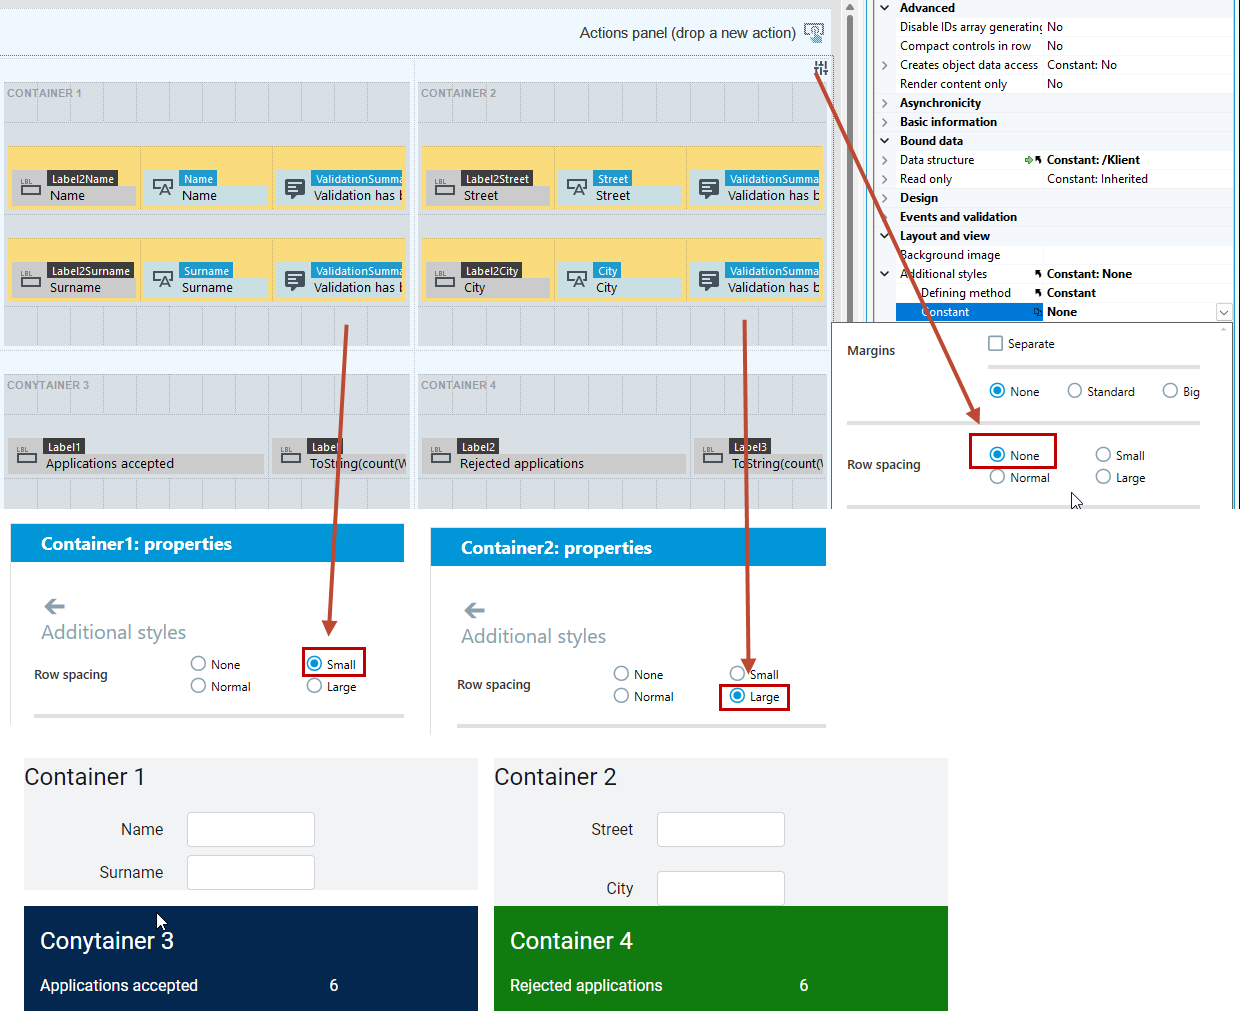Screen dimensions: 1240x1036
Task: Click the Name input field in Container 1 preview
Action: tap(251, 829)
